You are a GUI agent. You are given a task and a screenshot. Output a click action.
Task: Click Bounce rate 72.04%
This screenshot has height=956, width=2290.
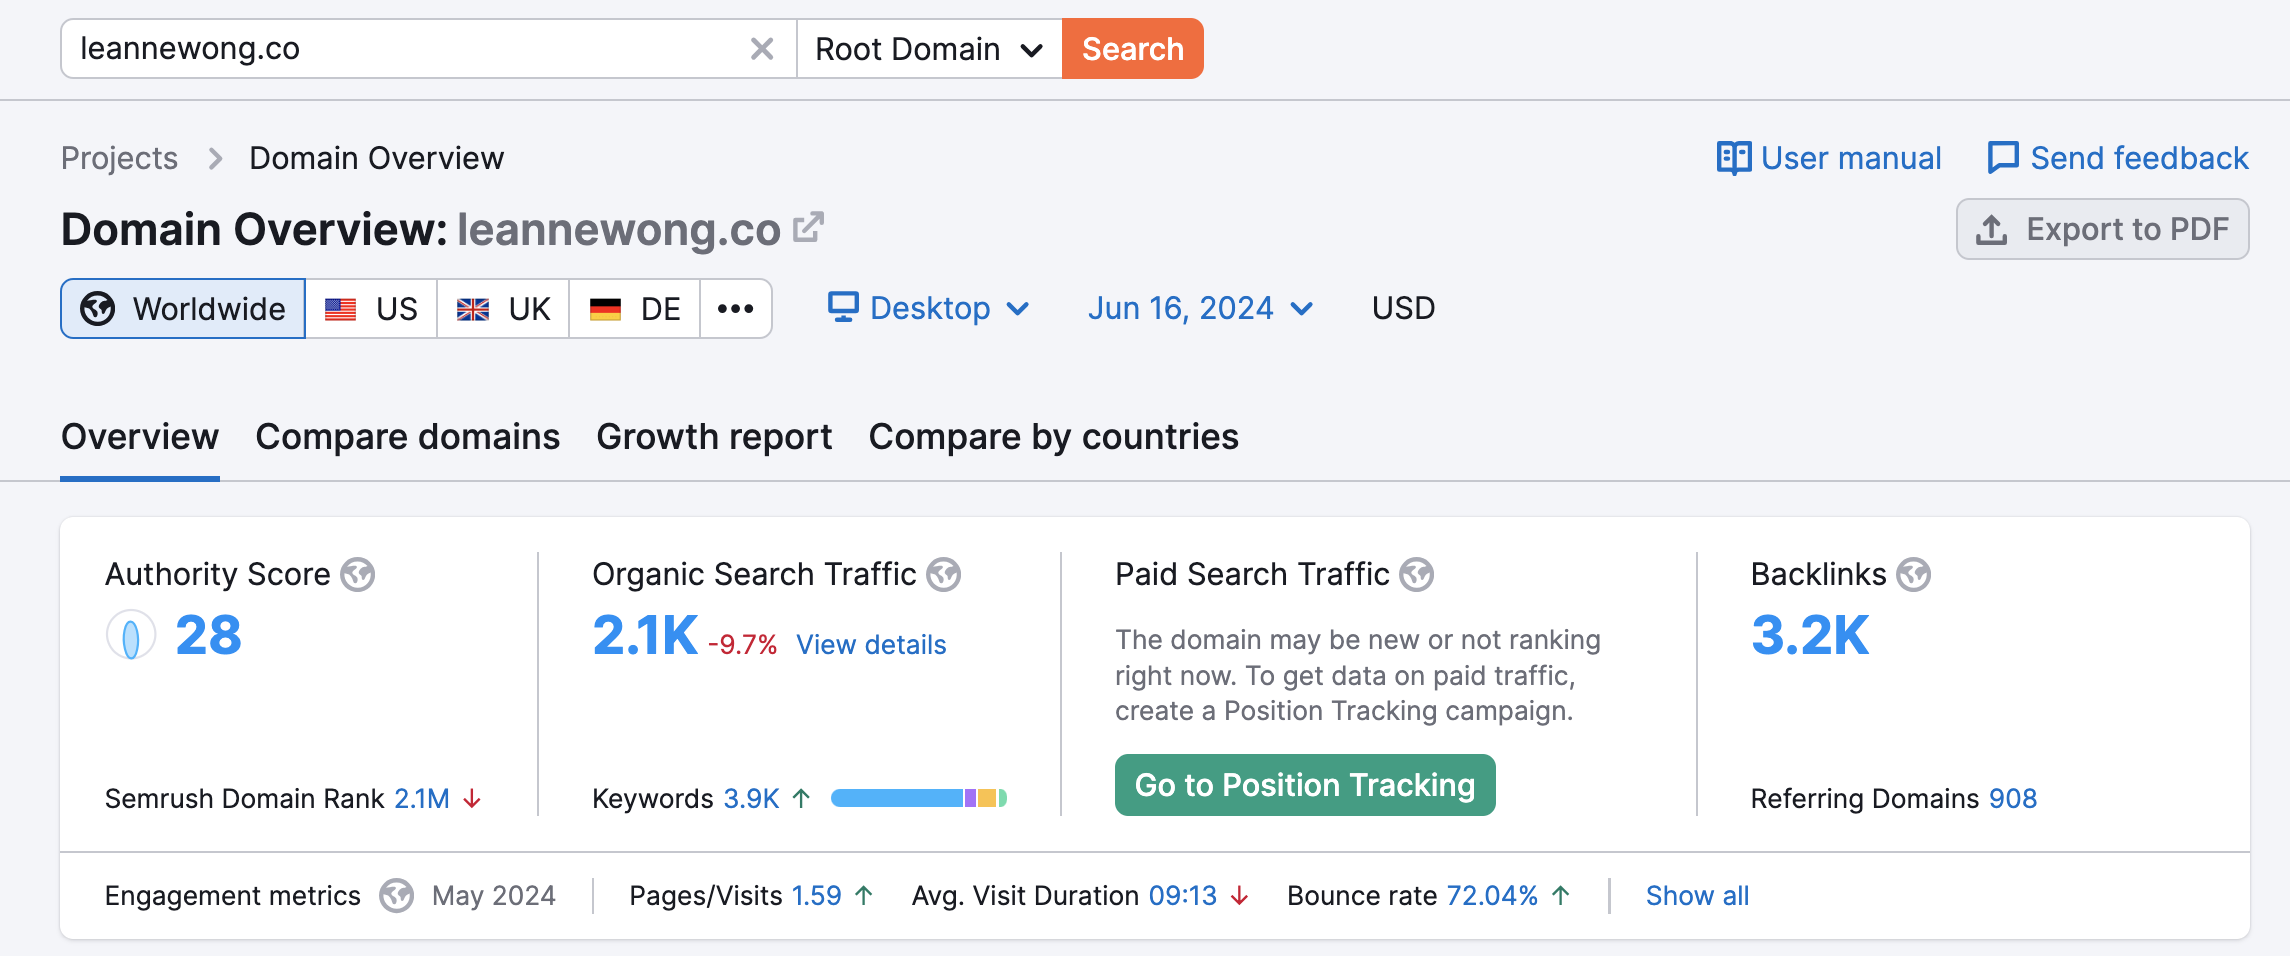(x=1492, y=896)
